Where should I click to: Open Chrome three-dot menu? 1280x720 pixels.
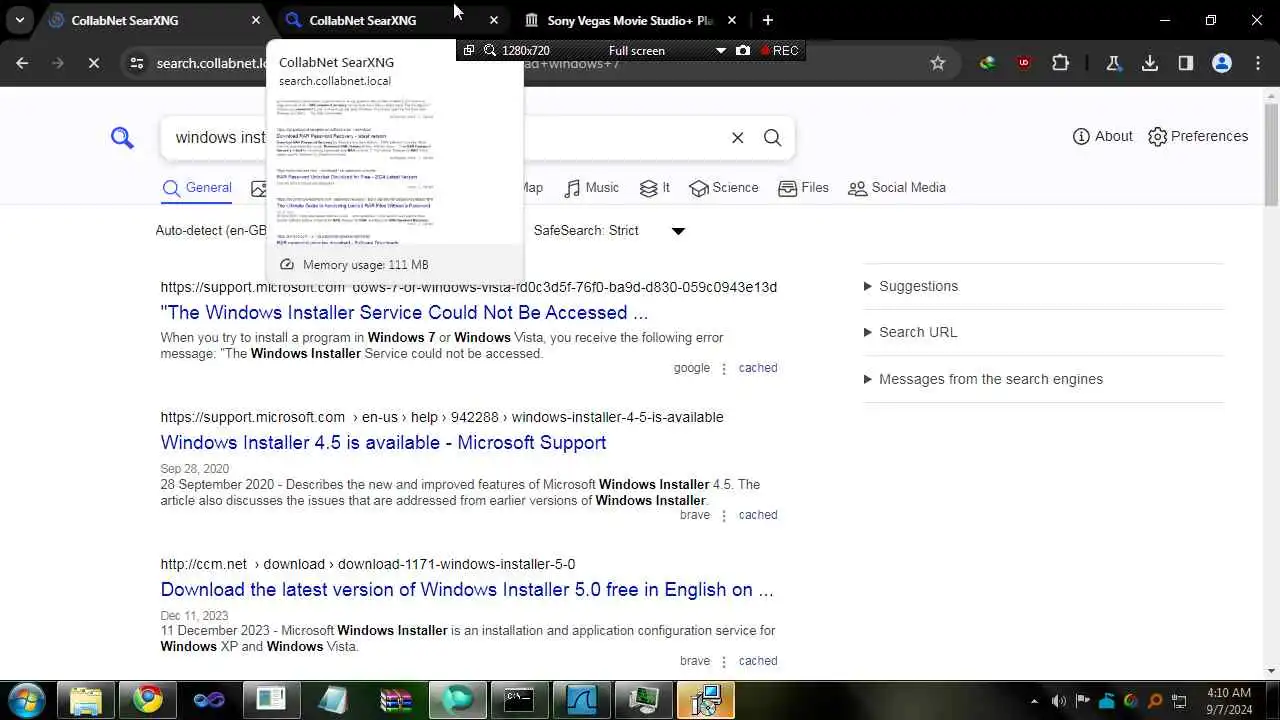(1258, 63)
